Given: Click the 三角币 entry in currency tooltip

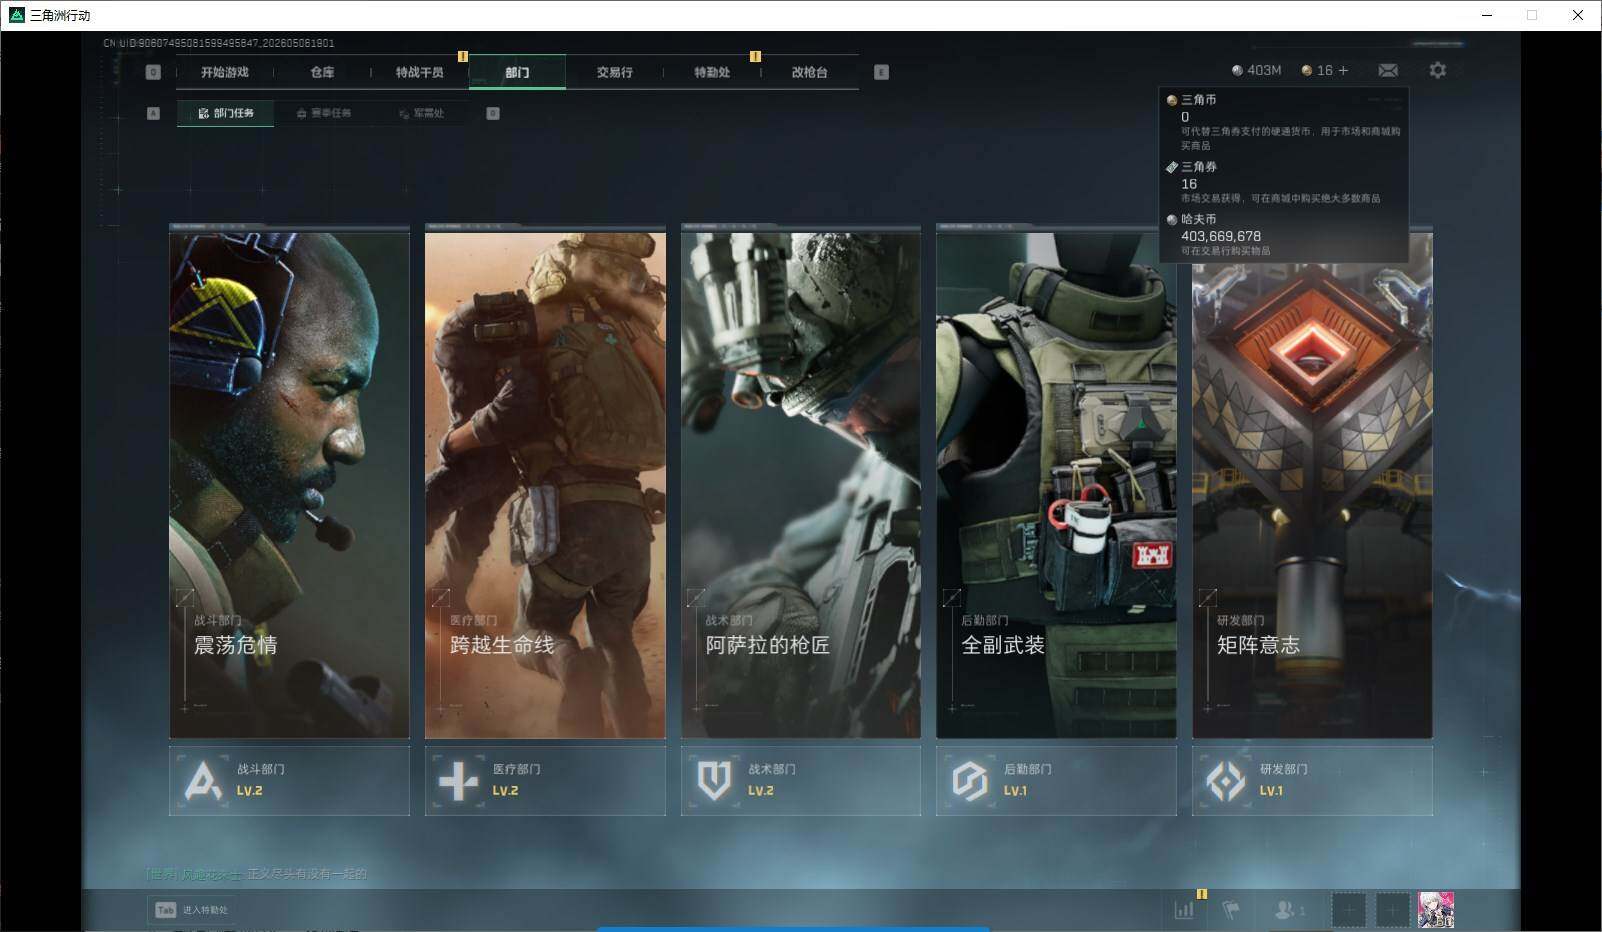Looking at the screenshot, I should tap(1284, 122).
